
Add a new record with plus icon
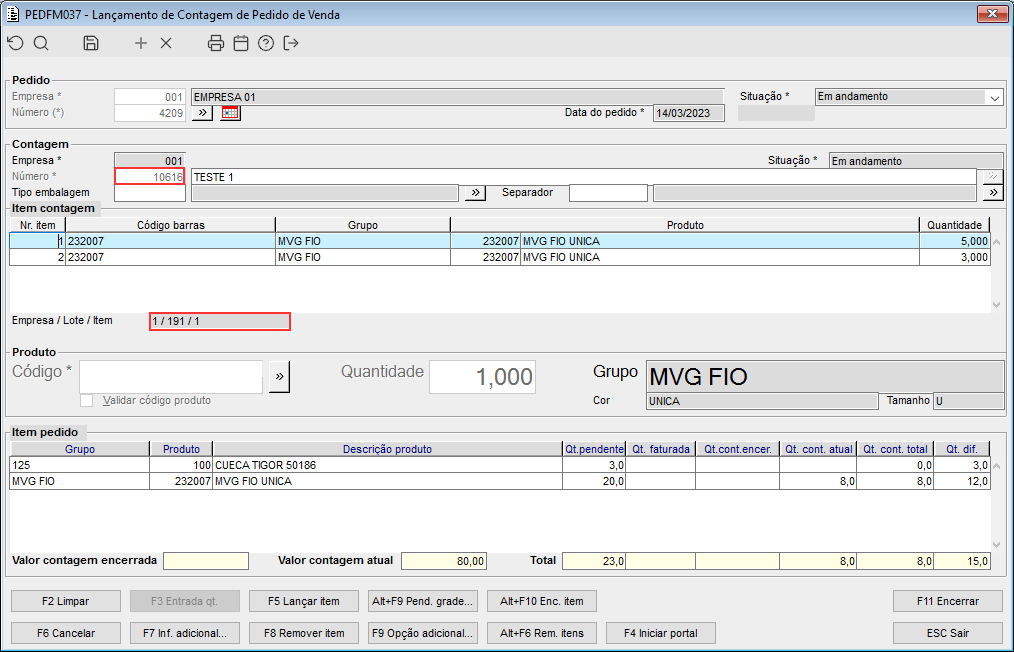click(x=141, y=43)
